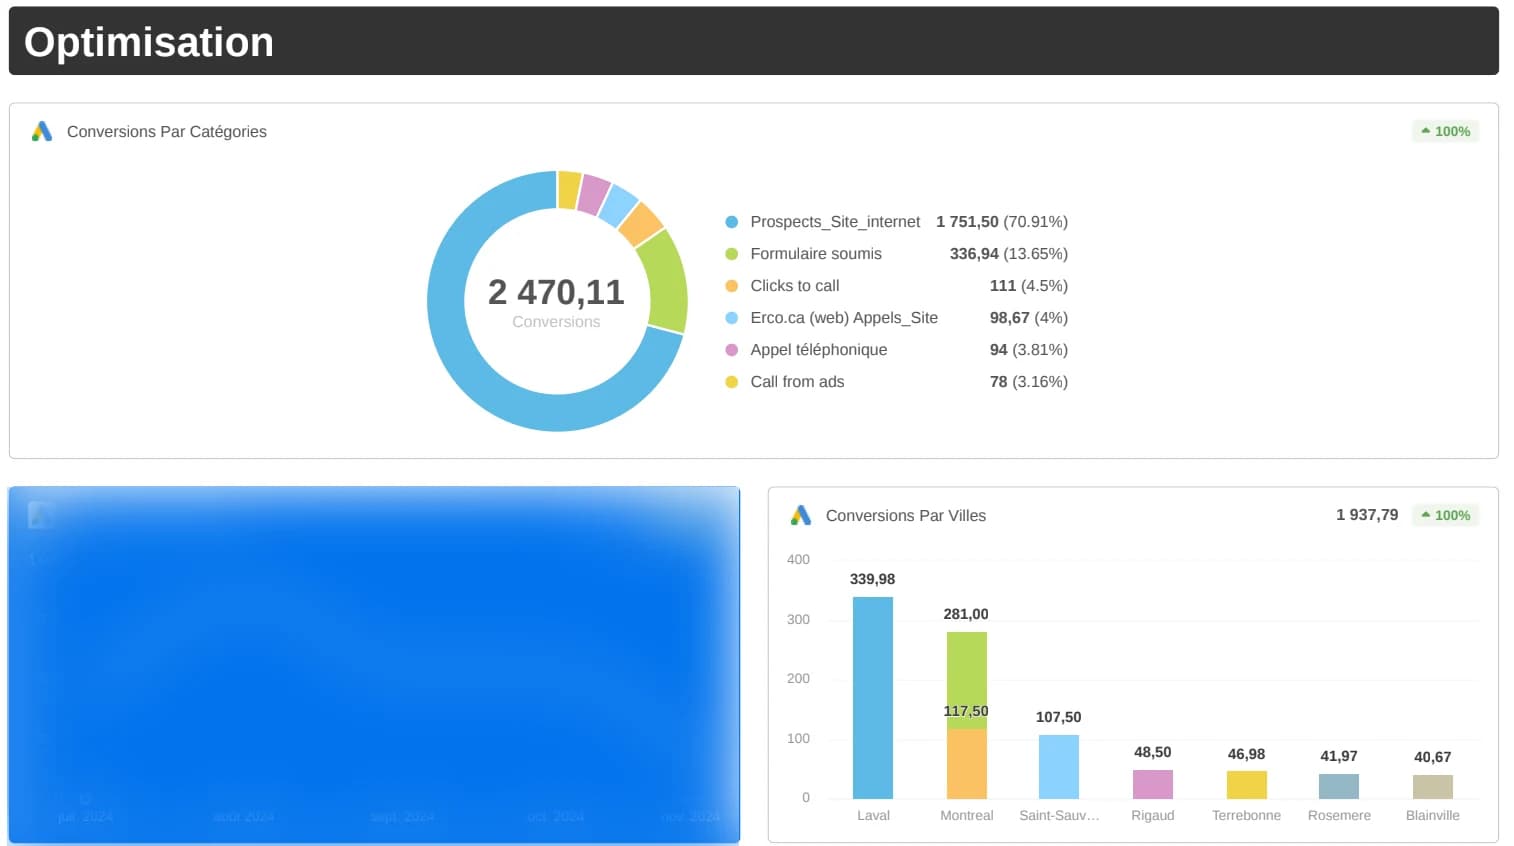The image size is (1514, 846).
Task: Click the Call from ads legend dot
Action: coord(732,382)
